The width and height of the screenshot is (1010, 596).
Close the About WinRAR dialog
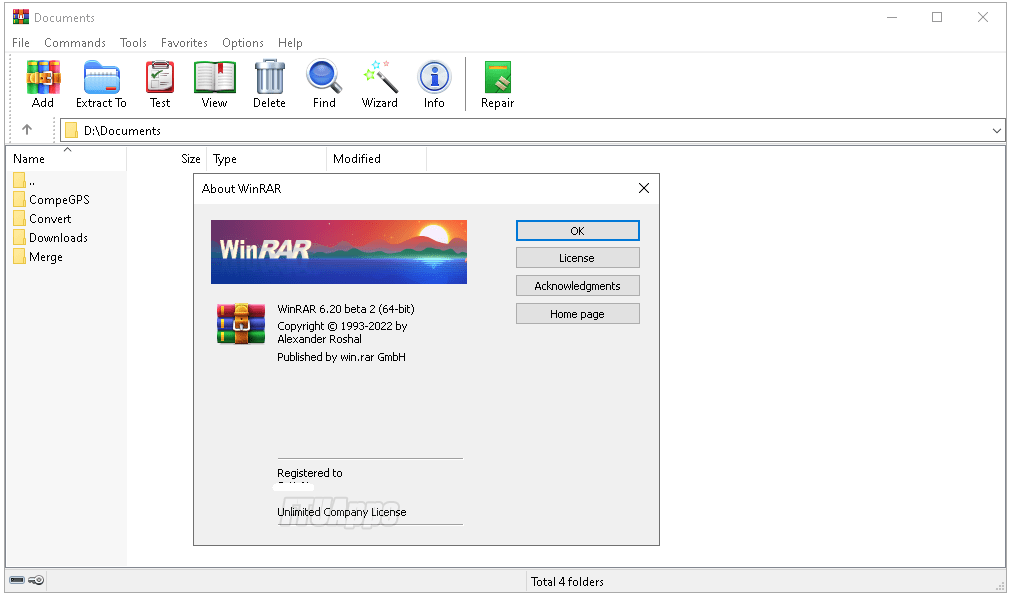pyautogui.click(x=643, y=188)
